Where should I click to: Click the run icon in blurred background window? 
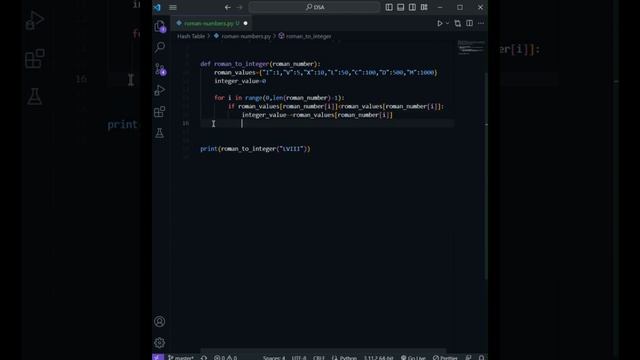point(35,20)
